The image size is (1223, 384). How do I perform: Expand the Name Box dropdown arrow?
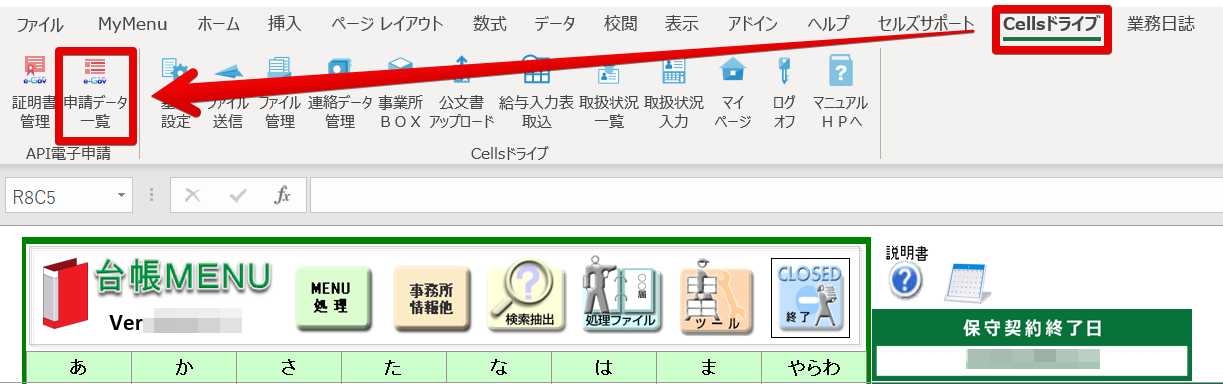pos(121,196)
